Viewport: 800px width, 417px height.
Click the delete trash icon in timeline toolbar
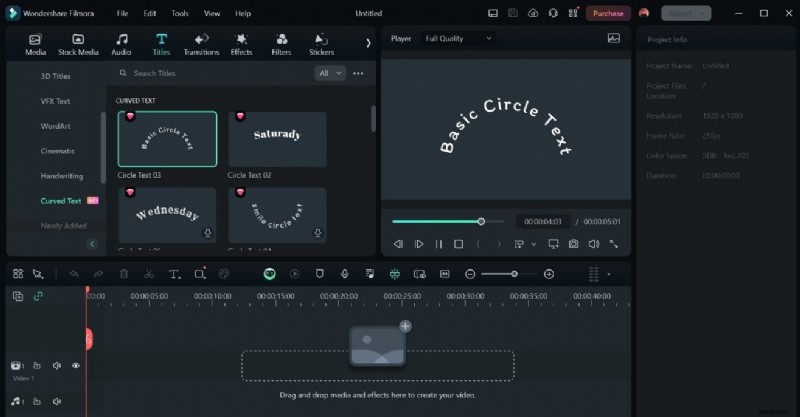(x=124, y=274)
